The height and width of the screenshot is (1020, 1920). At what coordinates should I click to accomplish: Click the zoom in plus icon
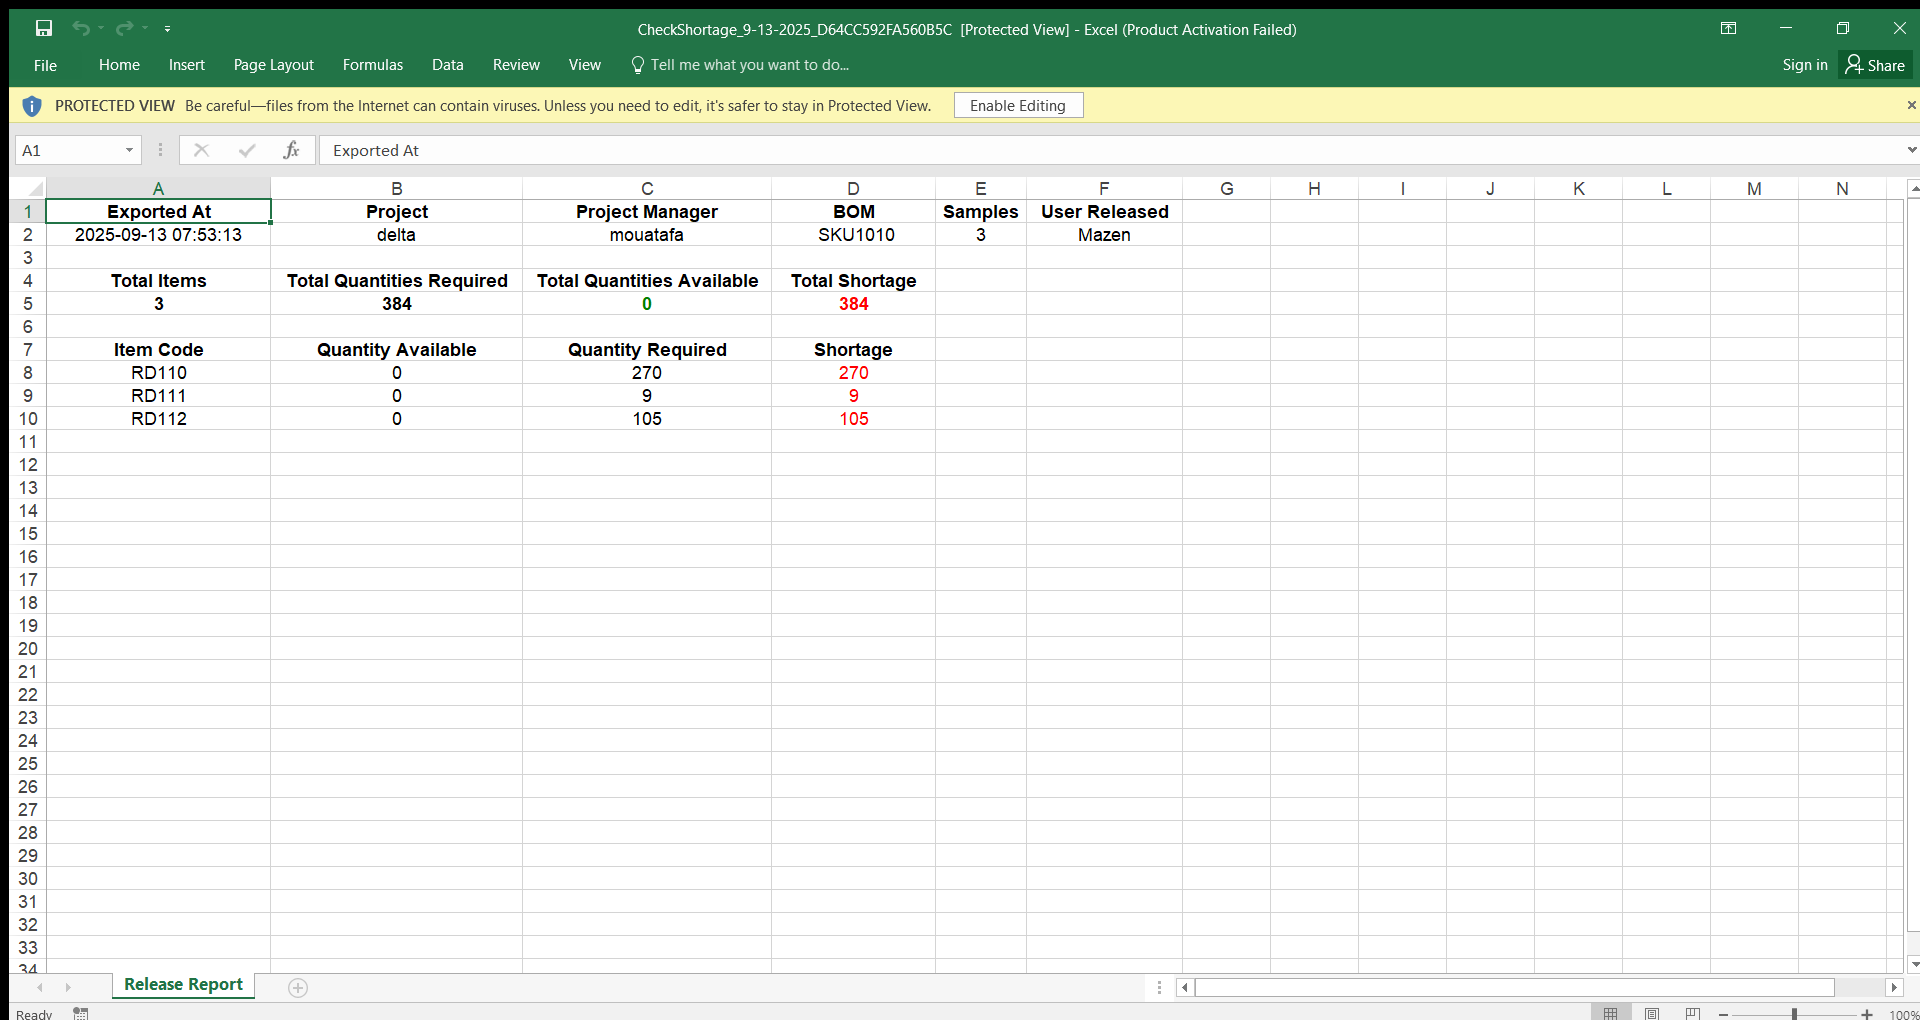click(1866, 1014)
